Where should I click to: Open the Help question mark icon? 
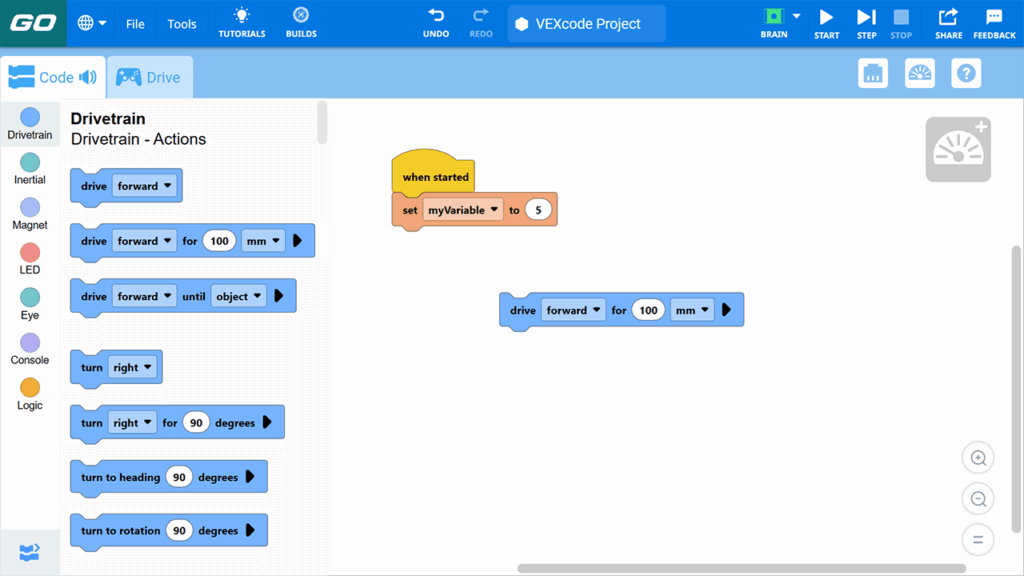click(966, 73)
